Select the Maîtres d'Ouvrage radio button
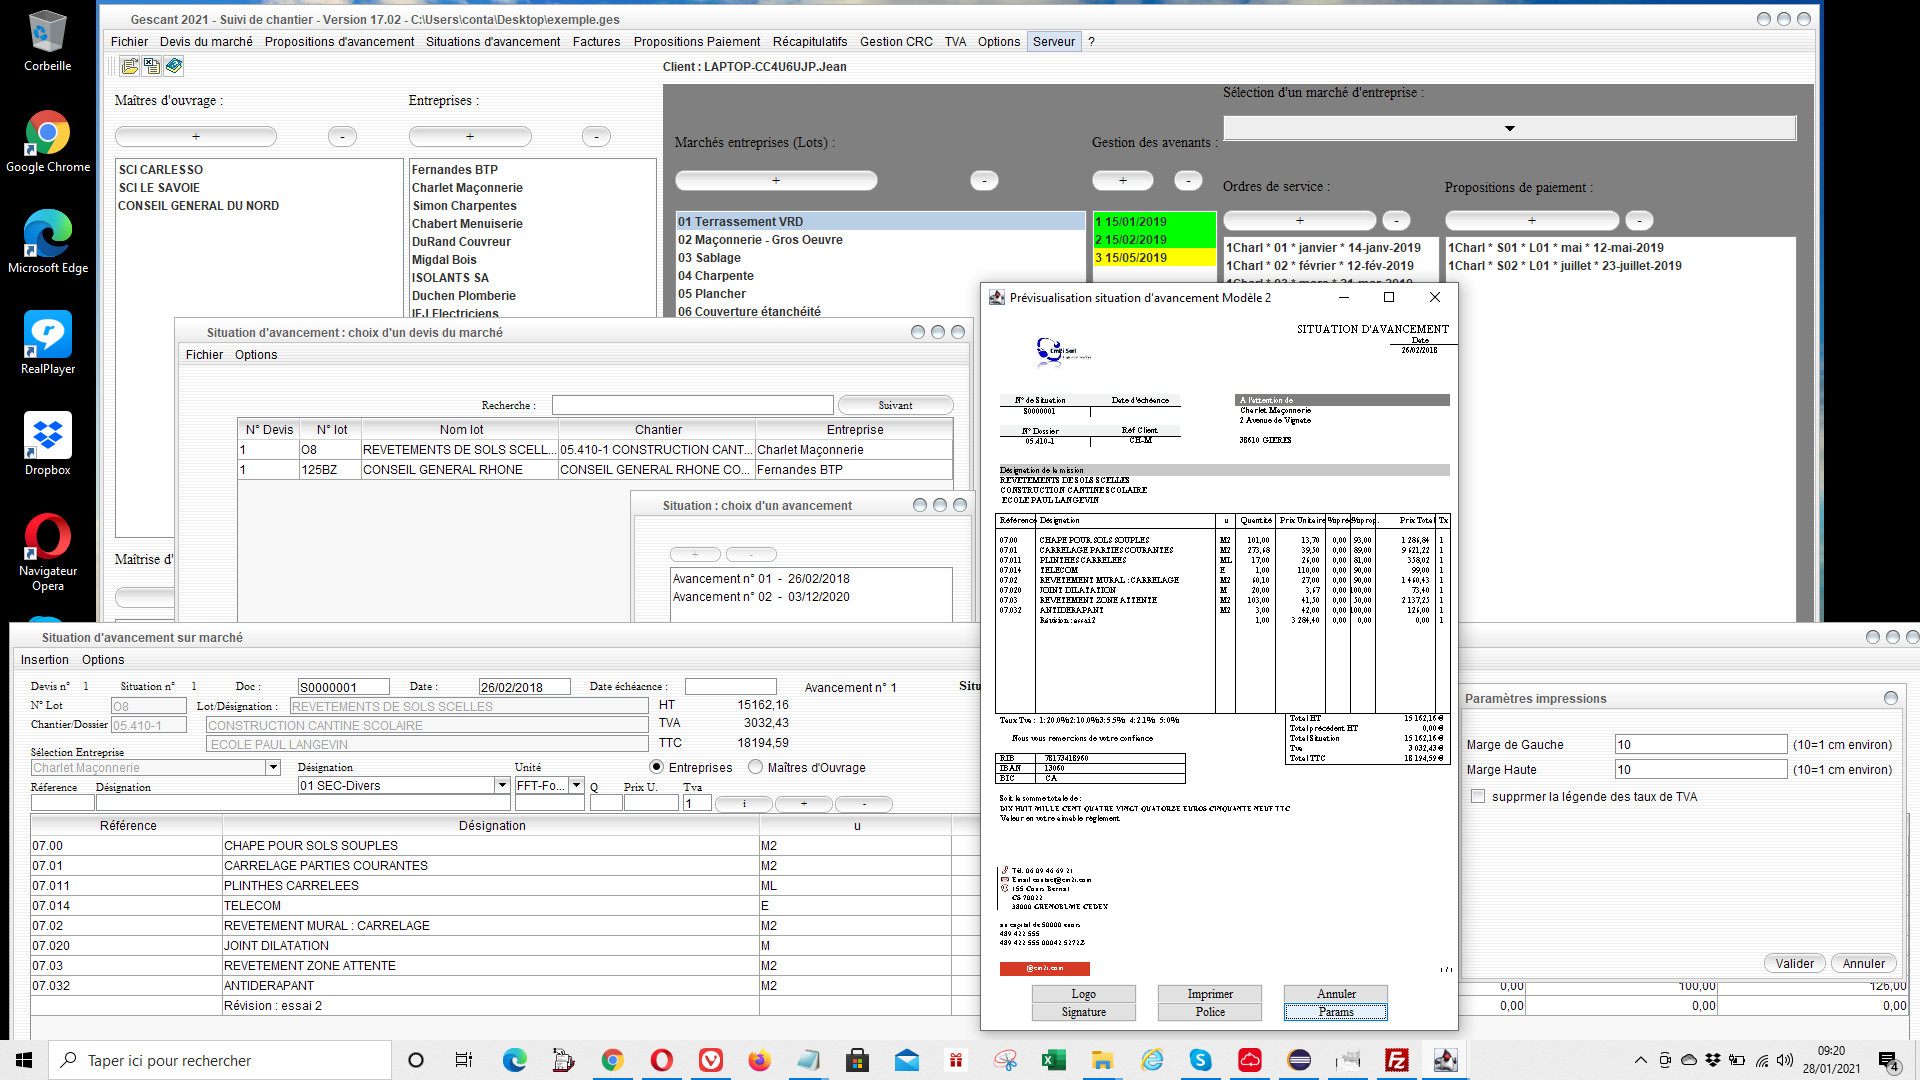The height and width of the screenshot is (1080, 1920). coord(756,767)
